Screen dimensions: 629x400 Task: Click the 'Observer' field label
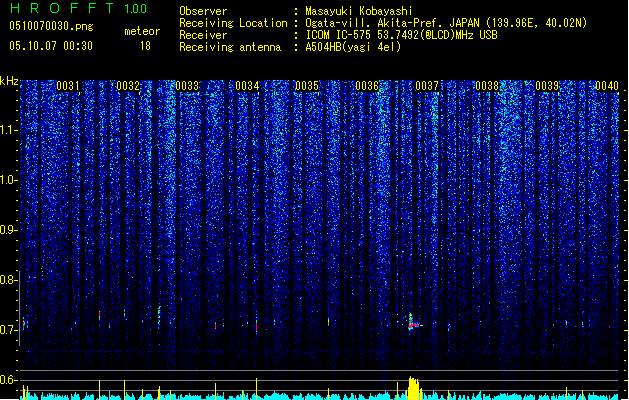pos(203,11)
